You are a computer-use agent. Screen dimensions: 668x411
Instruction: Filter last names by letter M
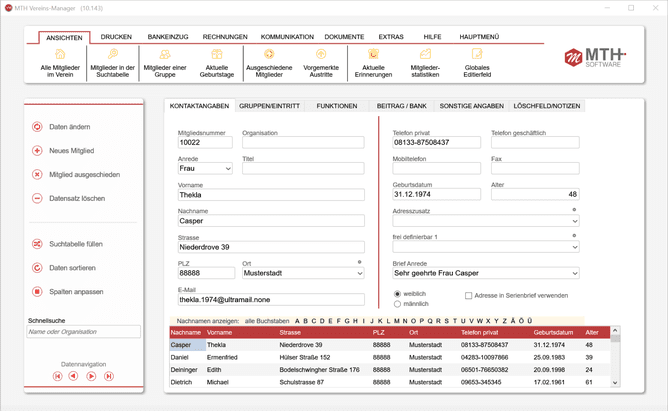click(397, 321)
